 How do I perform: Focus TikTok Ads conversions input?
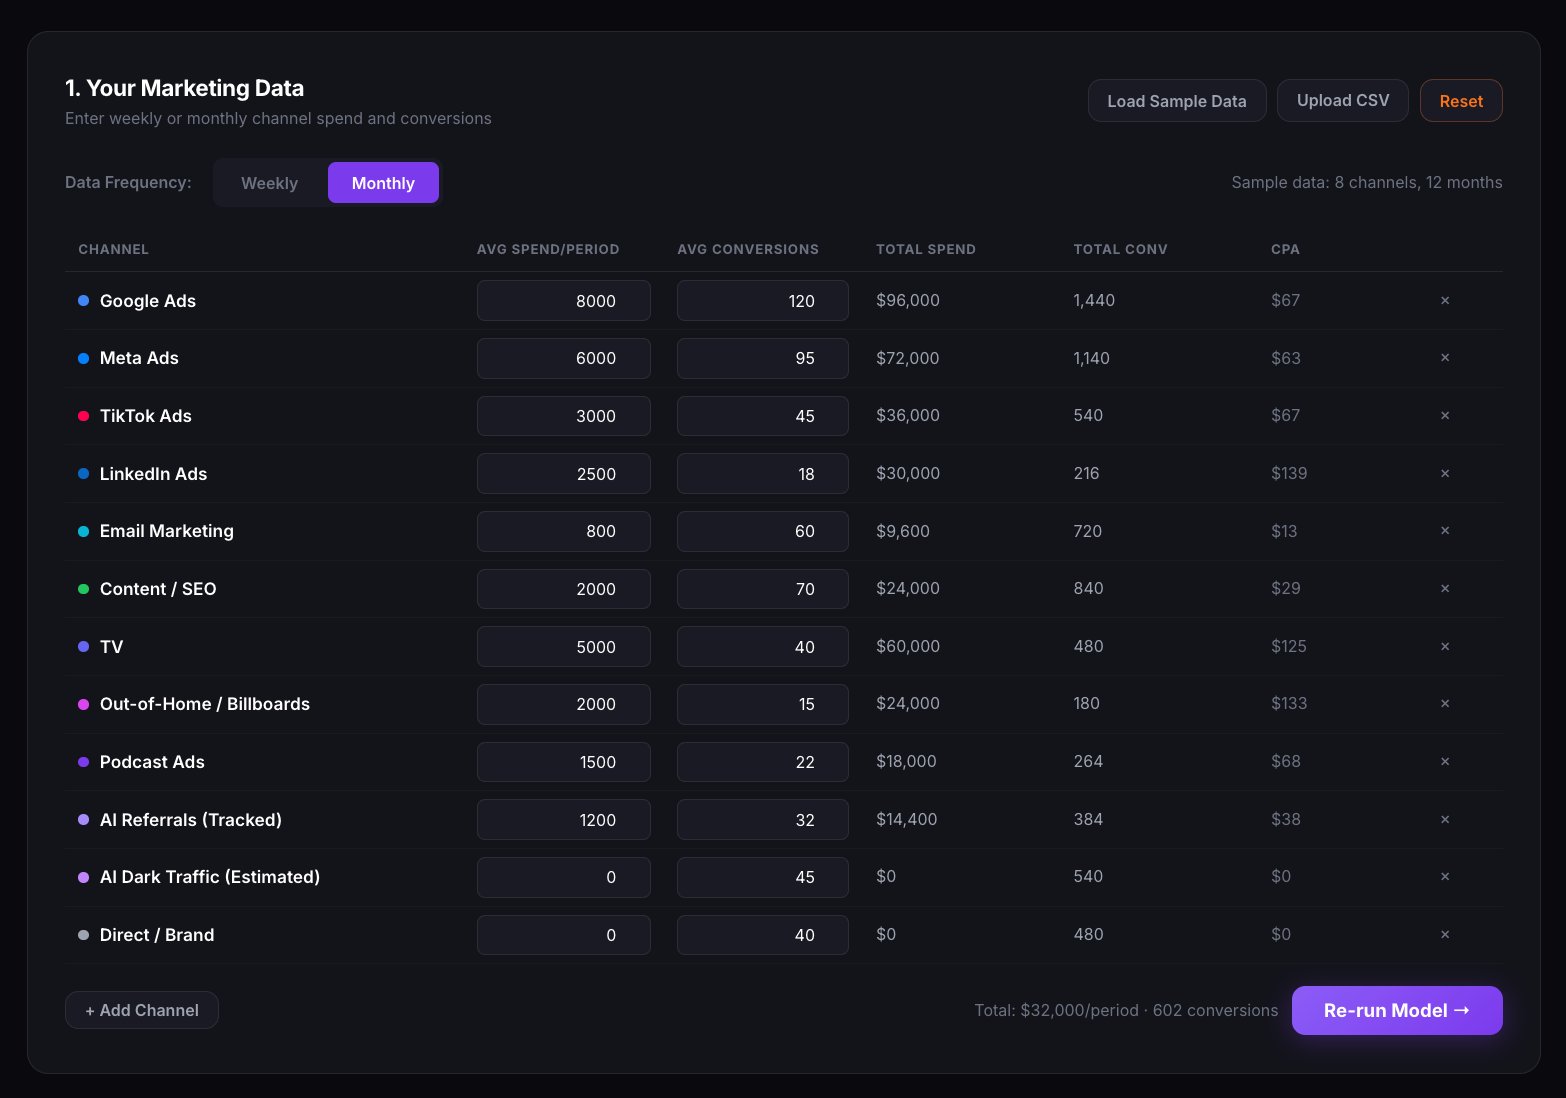(763, 416)
